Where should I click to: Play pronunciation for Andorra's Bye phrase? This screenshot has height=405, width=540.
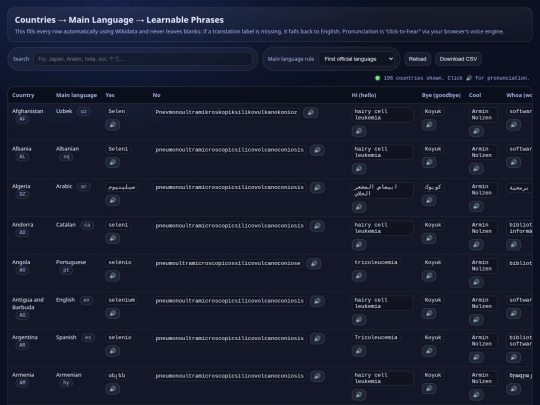click(x=429, y=238)
